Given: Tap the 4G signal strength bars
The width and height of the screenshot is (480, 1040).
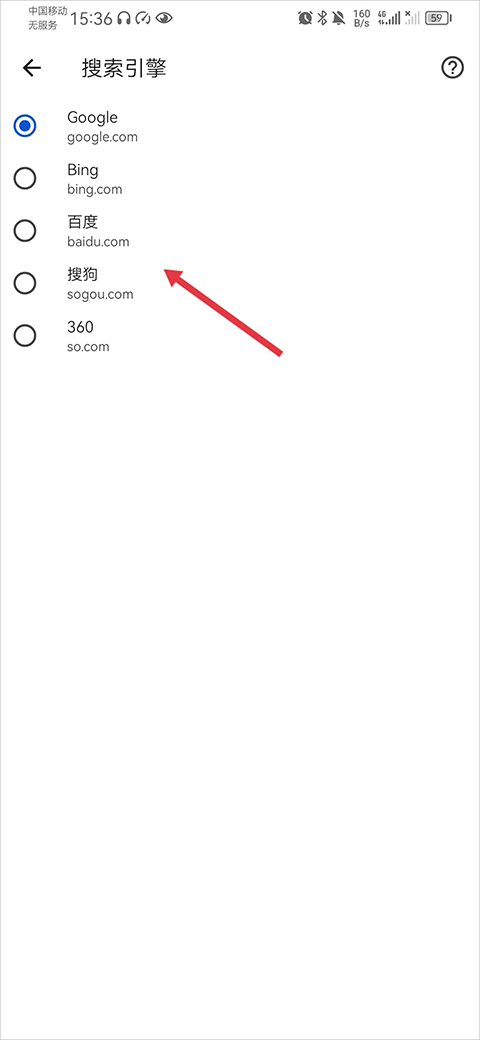Looking at the screenshot, I should (x=389, y=18).
